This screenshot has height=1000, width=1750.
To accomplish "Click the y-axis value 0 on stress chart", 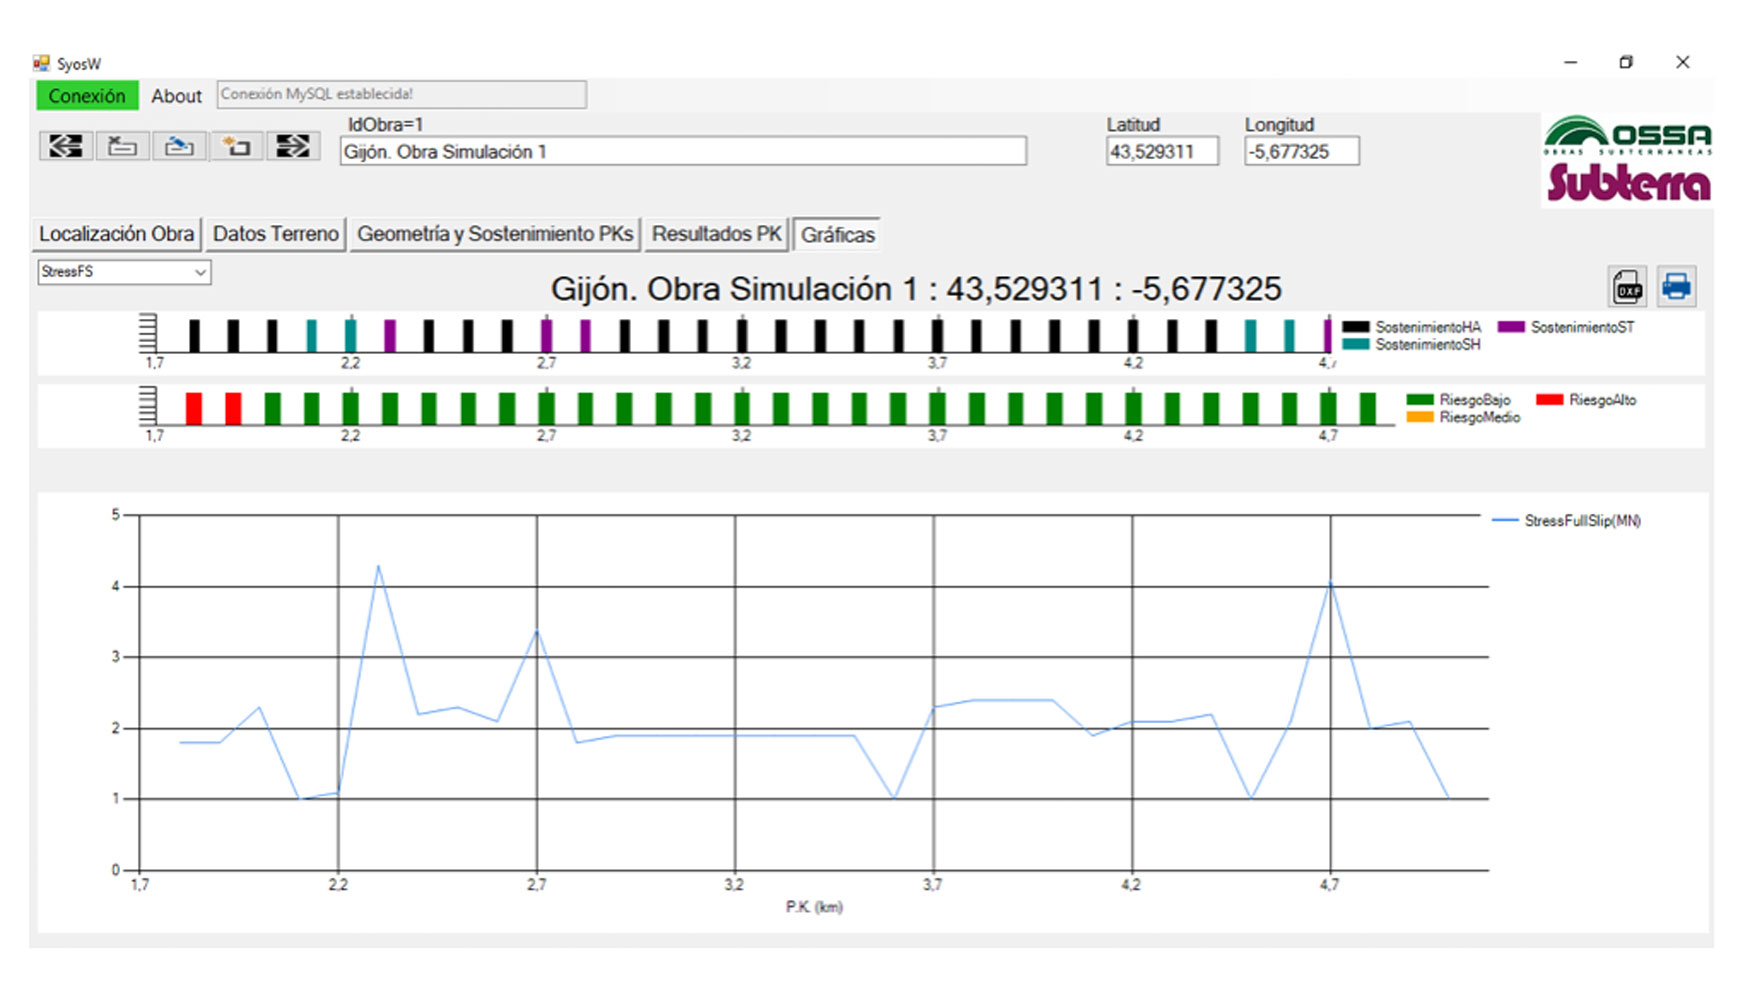I will (116, 870).
